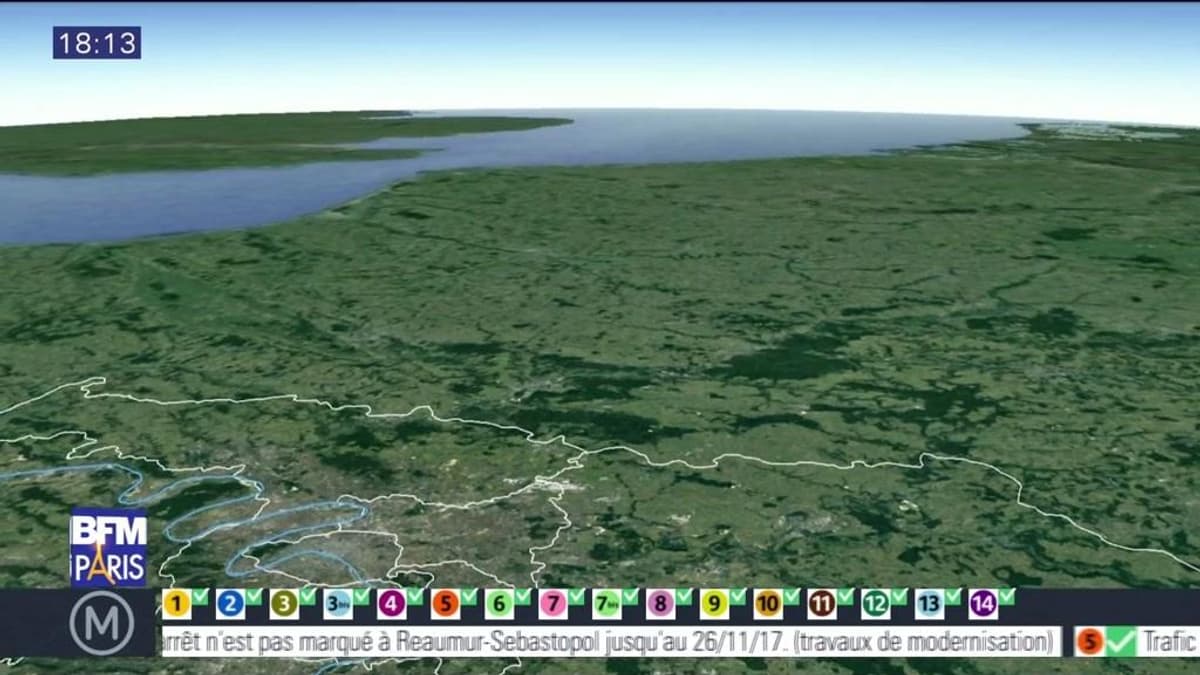Click the green checkmark beside line 1
The height and width of the screenshot is (675, 1200).
tap(200, 597)
